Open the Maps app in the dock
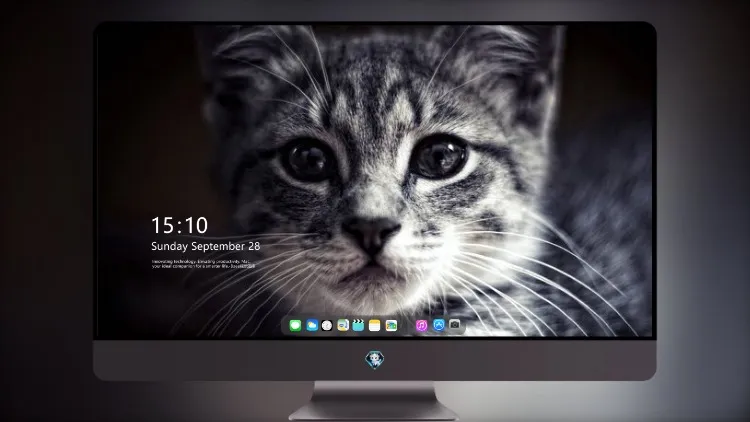Screen dimensions: 750x422 tap(343, 325)
